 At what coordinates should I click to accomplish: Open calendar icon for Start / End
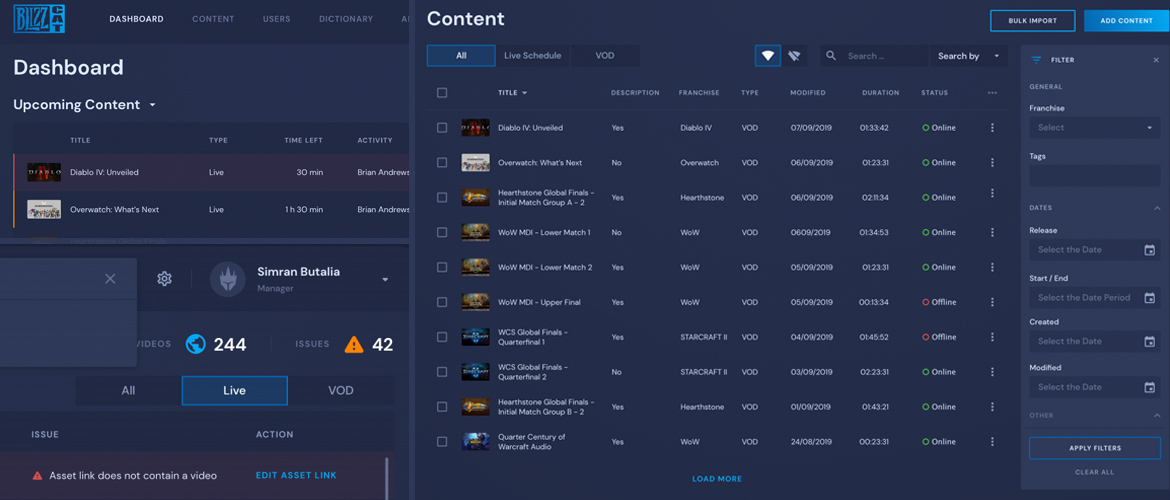pyautogui.click(x=1149, y=298)
